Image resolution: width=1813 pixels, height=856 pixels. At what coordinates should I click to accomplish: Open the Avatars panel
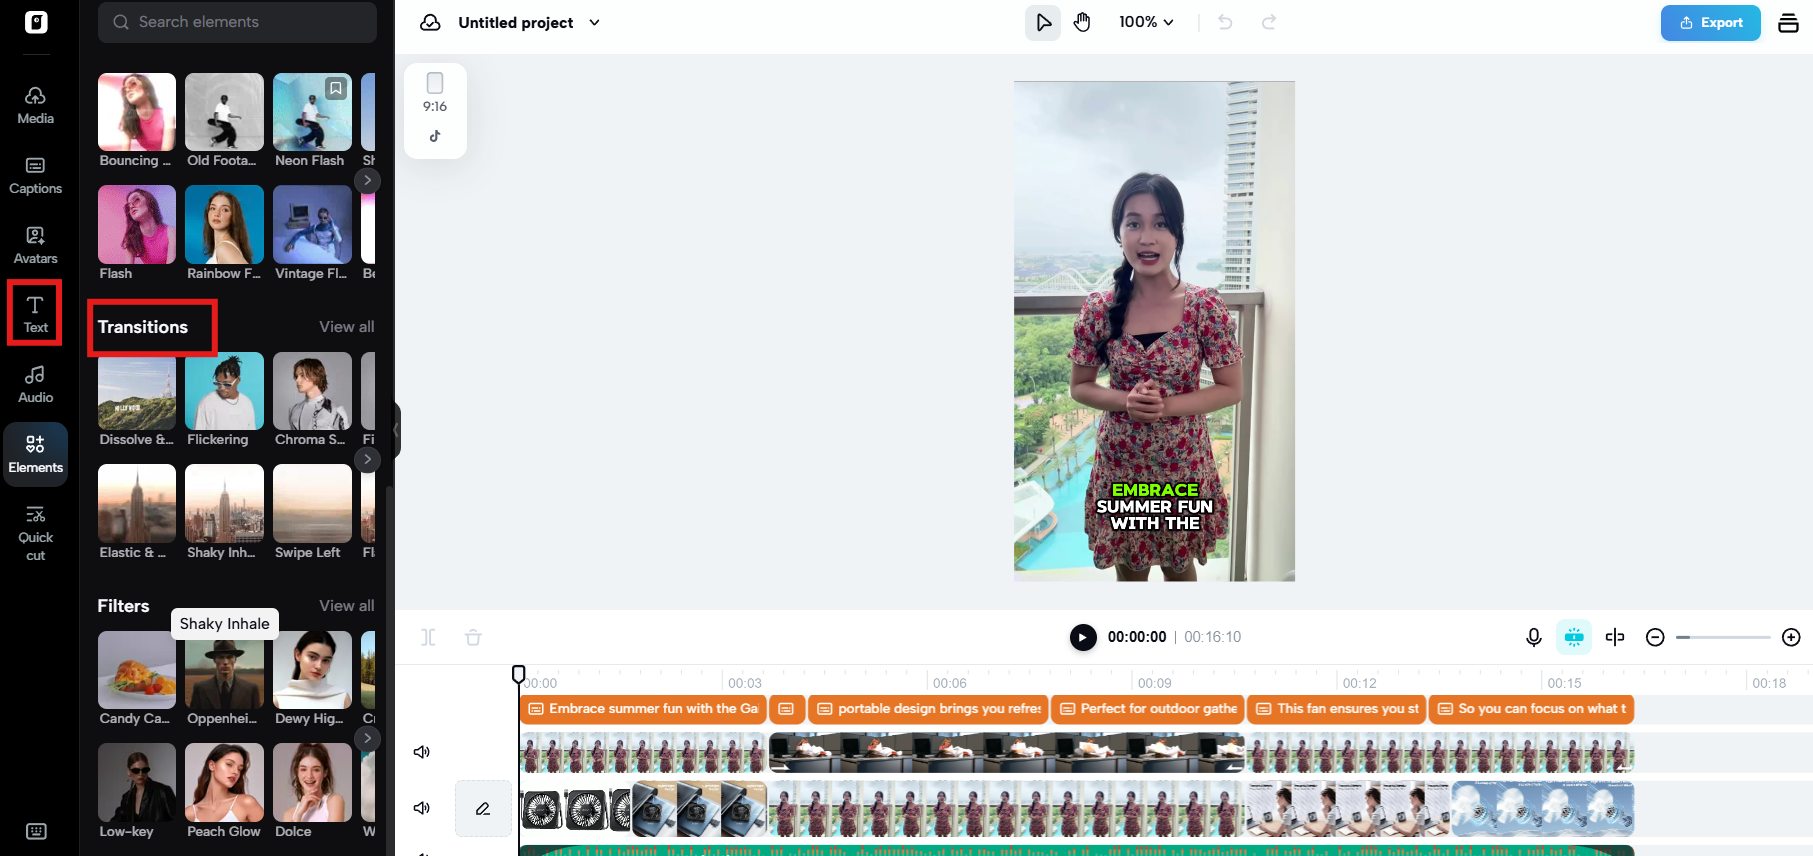coord(35,245)
